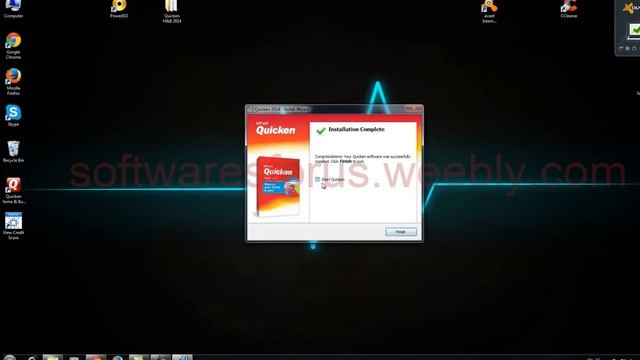The image size is (640, 360).
Task: Close the Quicken Install Wizard window
Action: (x=418, y=109)
